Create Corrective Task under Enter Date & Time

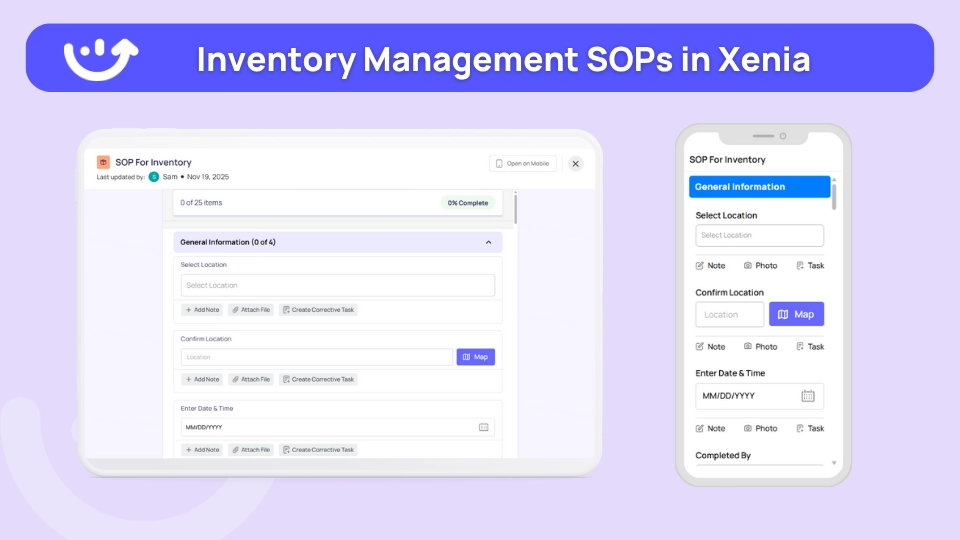[x=318, y=450]
